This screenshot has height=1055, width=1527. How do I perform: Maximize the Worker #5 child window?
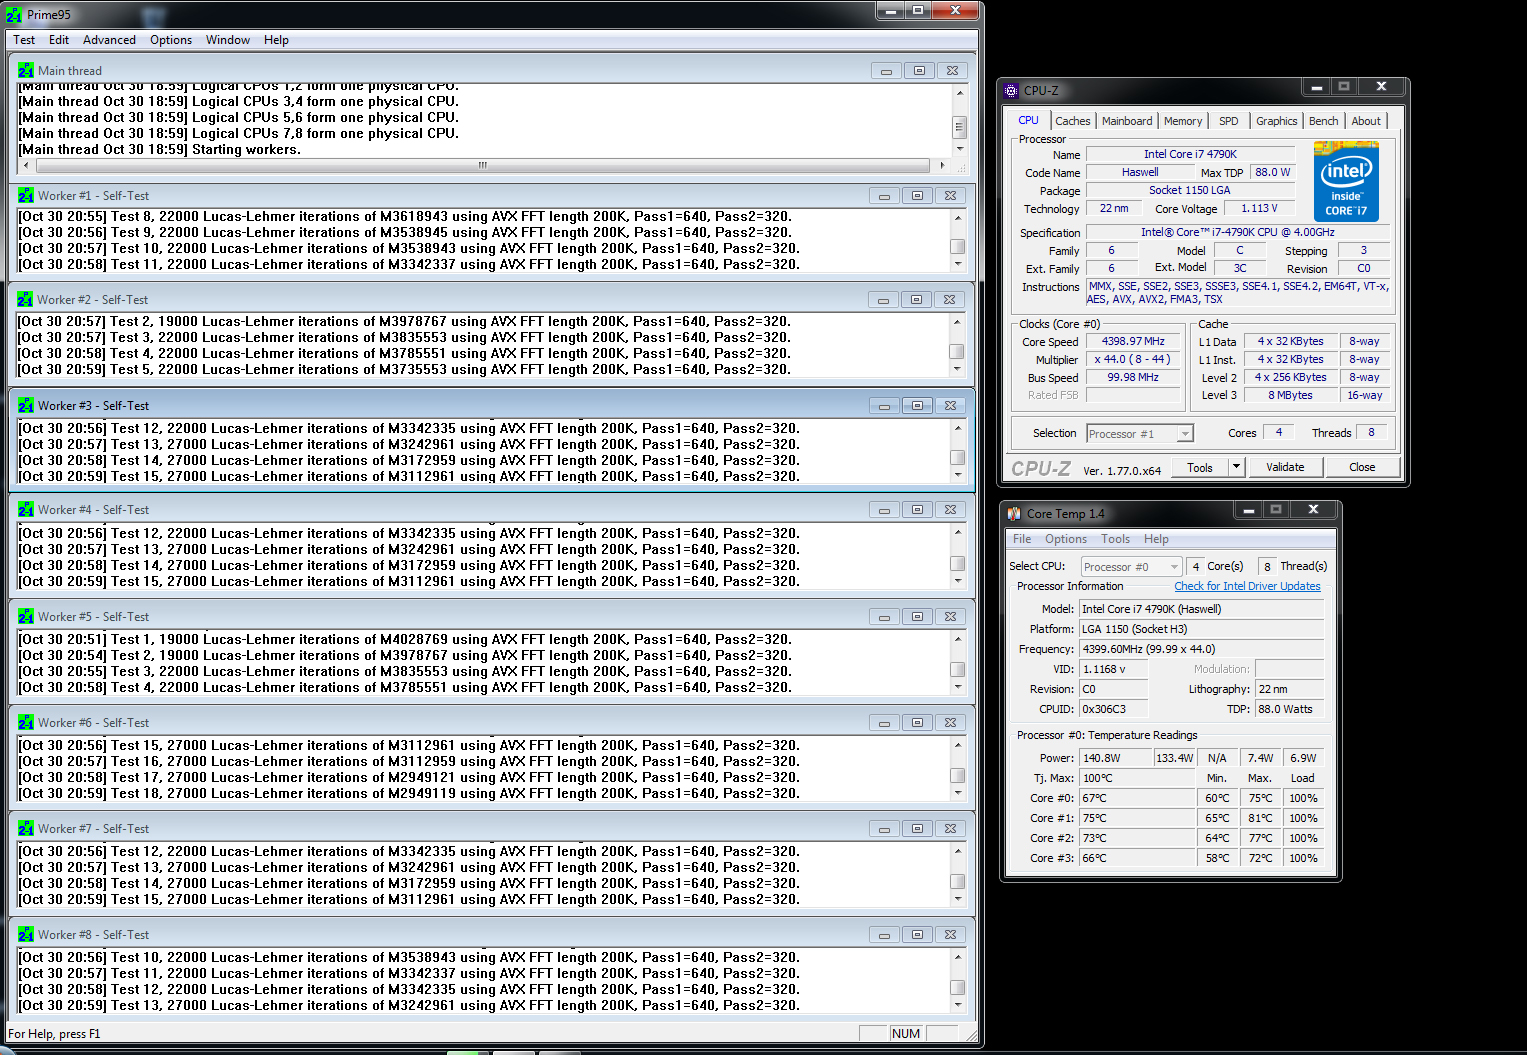tap(917, 617)
